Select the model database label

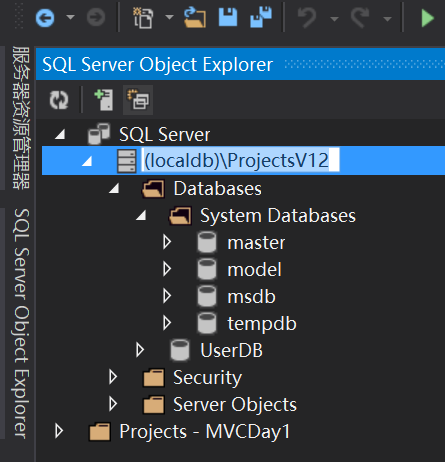pyautogui.click(x=254, y=270)
